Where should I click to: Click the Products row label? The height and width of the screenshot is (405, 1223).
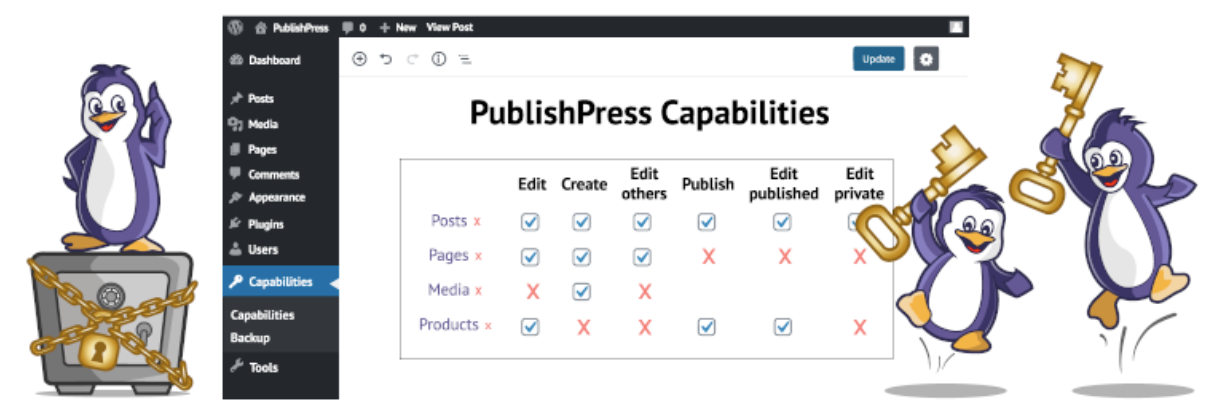(x=449, y=325)
